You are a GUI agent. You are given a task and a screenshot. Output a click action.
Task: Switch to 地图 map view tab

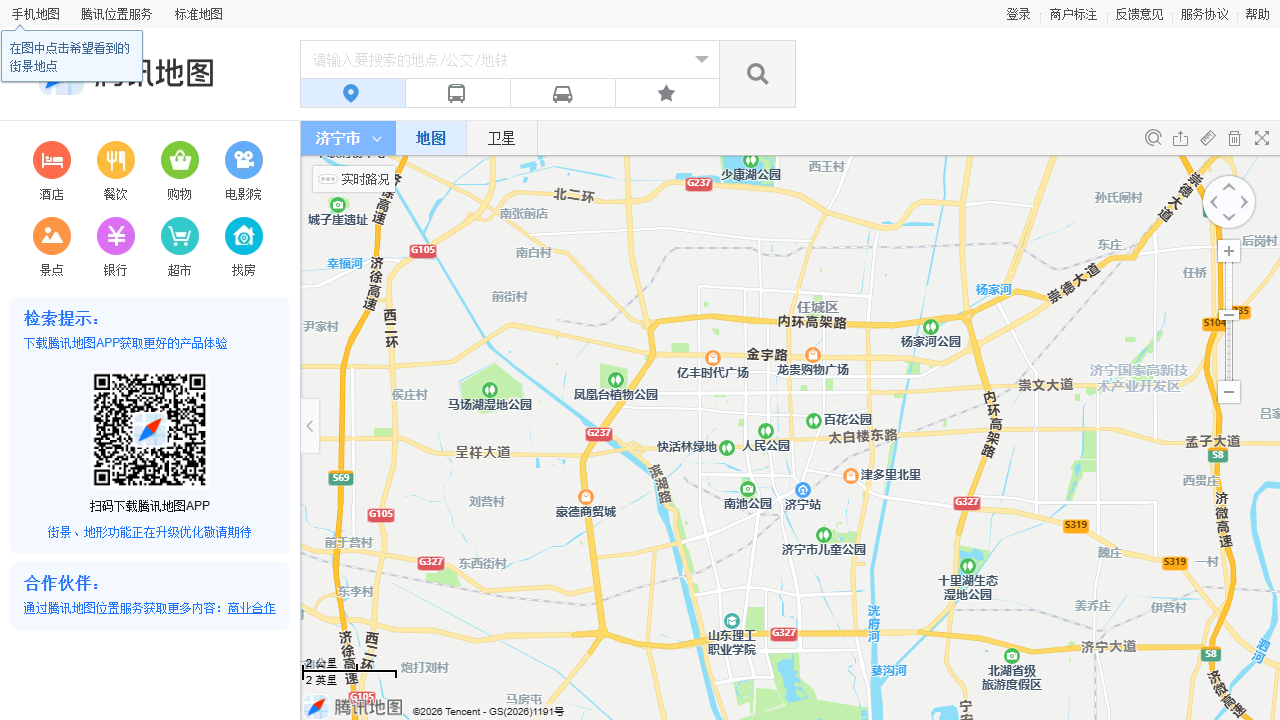(x=431, y=138)
